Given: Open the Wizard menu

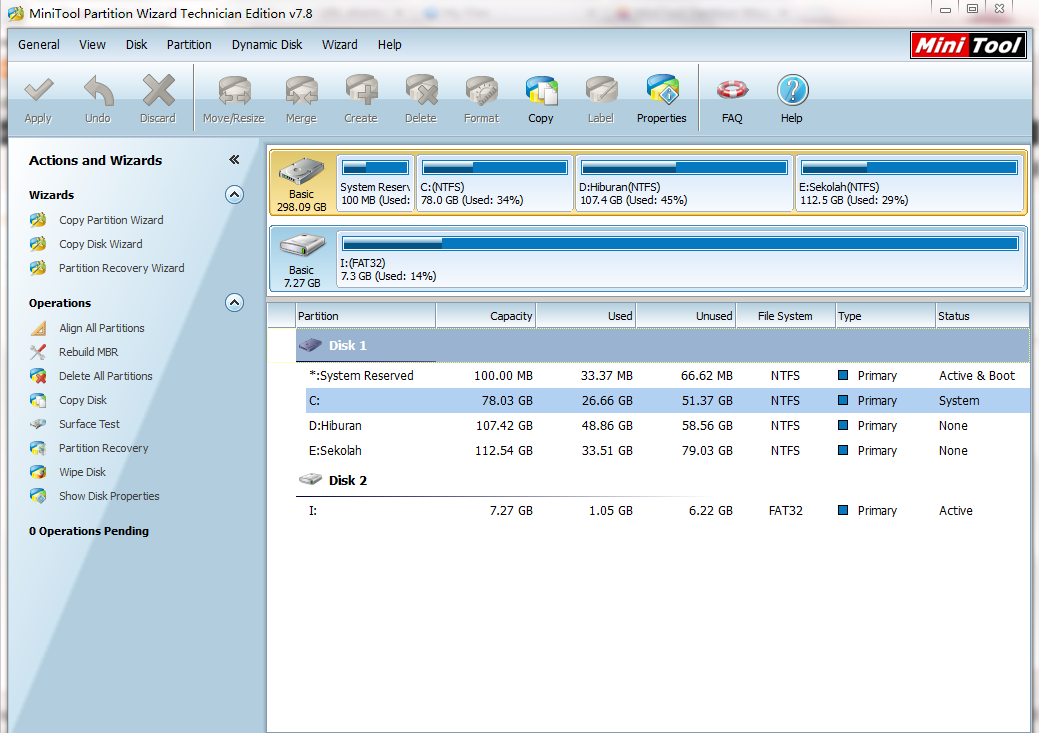Looking at the screenshot, I should pos(340,44).
